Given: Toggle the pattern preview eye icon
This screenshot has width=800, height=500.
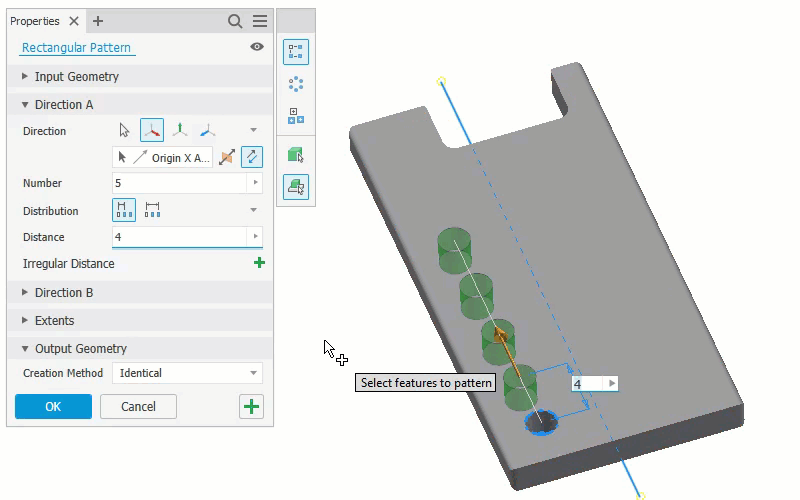Looking at the screenshot, I should (257, 46).
